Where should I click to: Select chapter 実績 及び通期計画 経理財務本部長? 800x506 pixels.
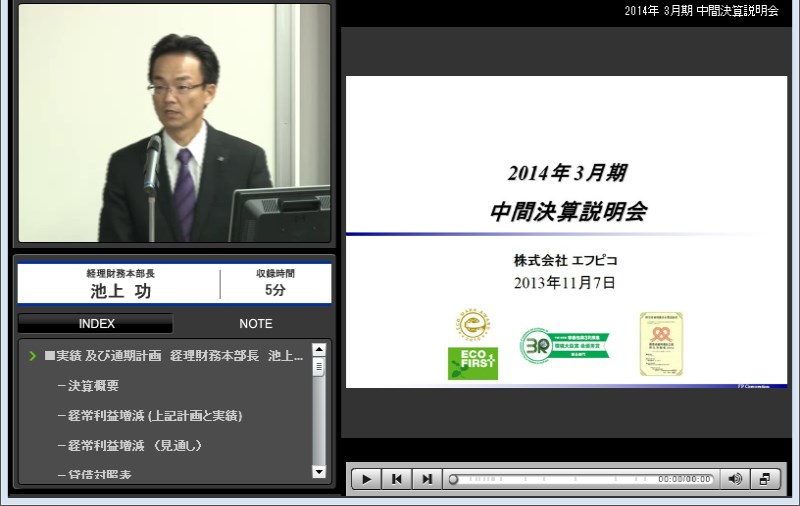(x=173, y=356)
